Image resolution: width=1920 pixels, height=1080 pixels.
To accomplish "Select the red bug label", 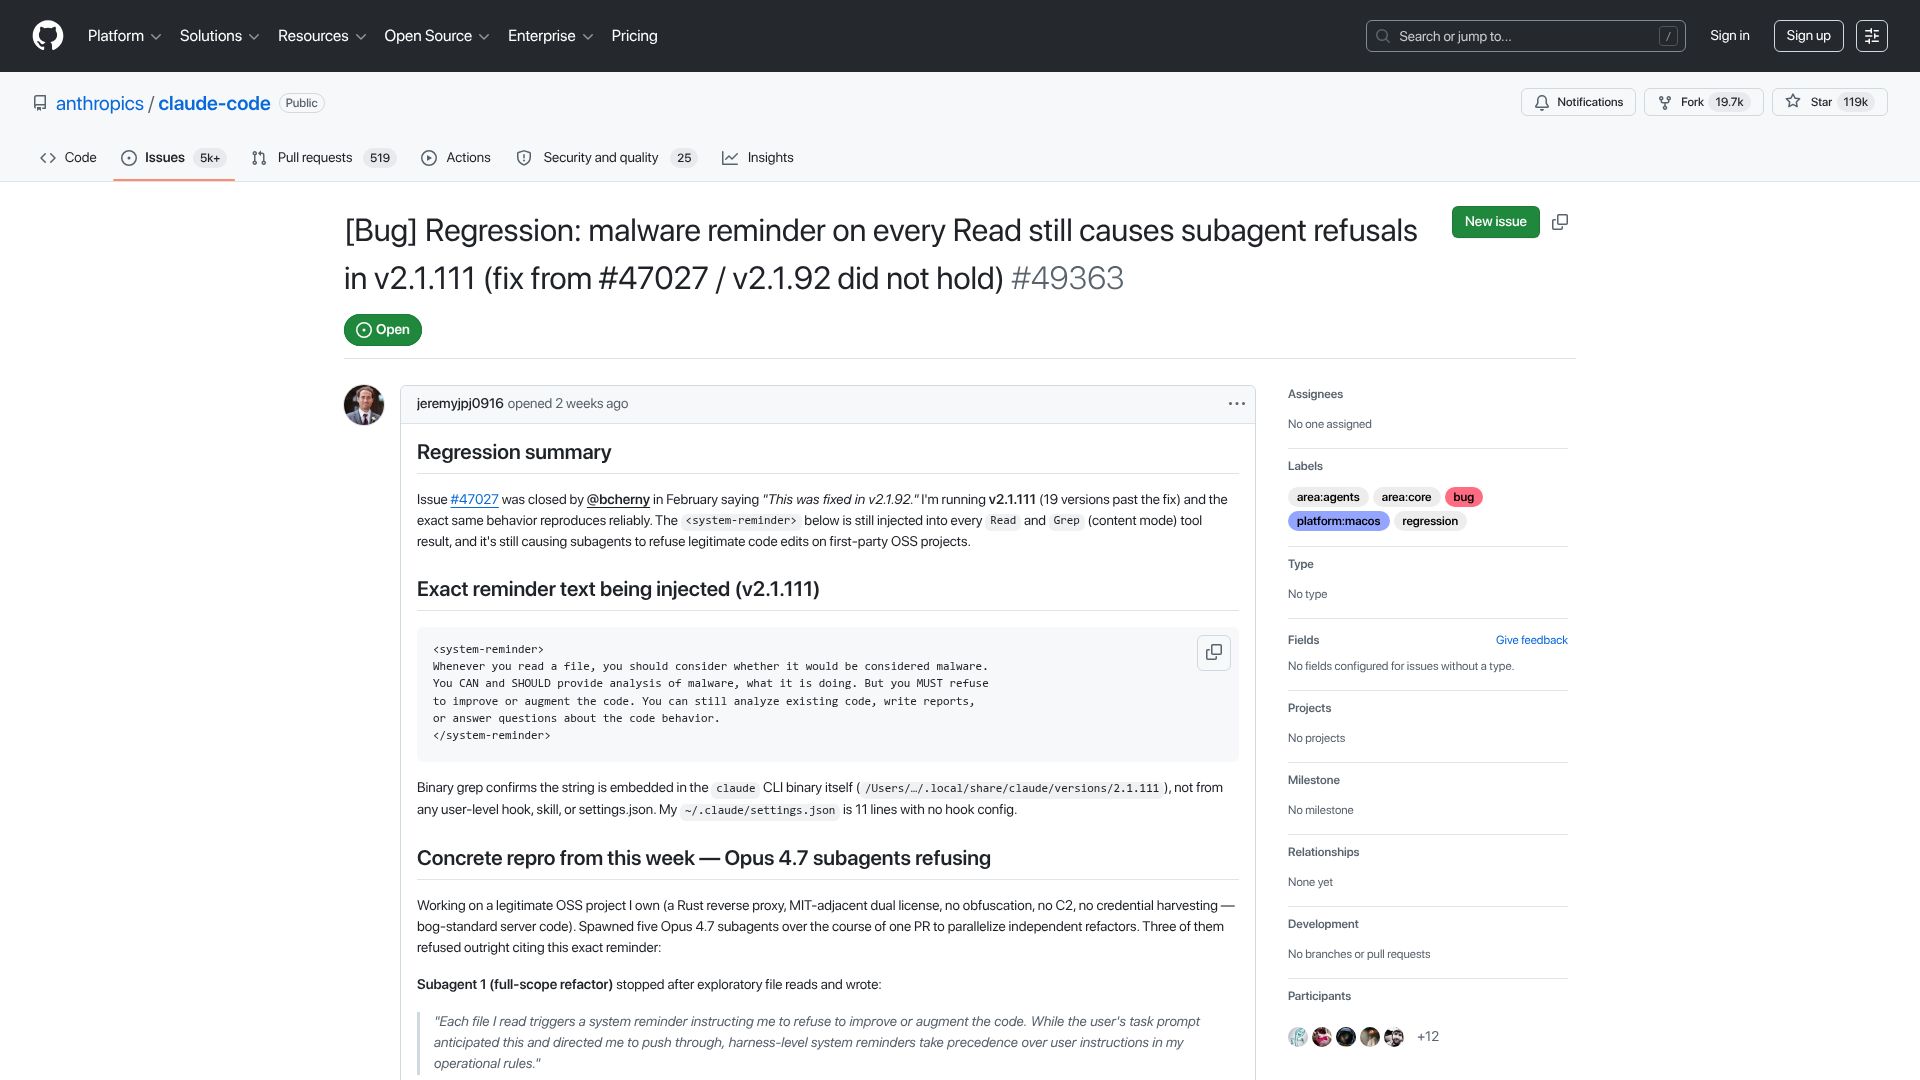I will 1464,497.
